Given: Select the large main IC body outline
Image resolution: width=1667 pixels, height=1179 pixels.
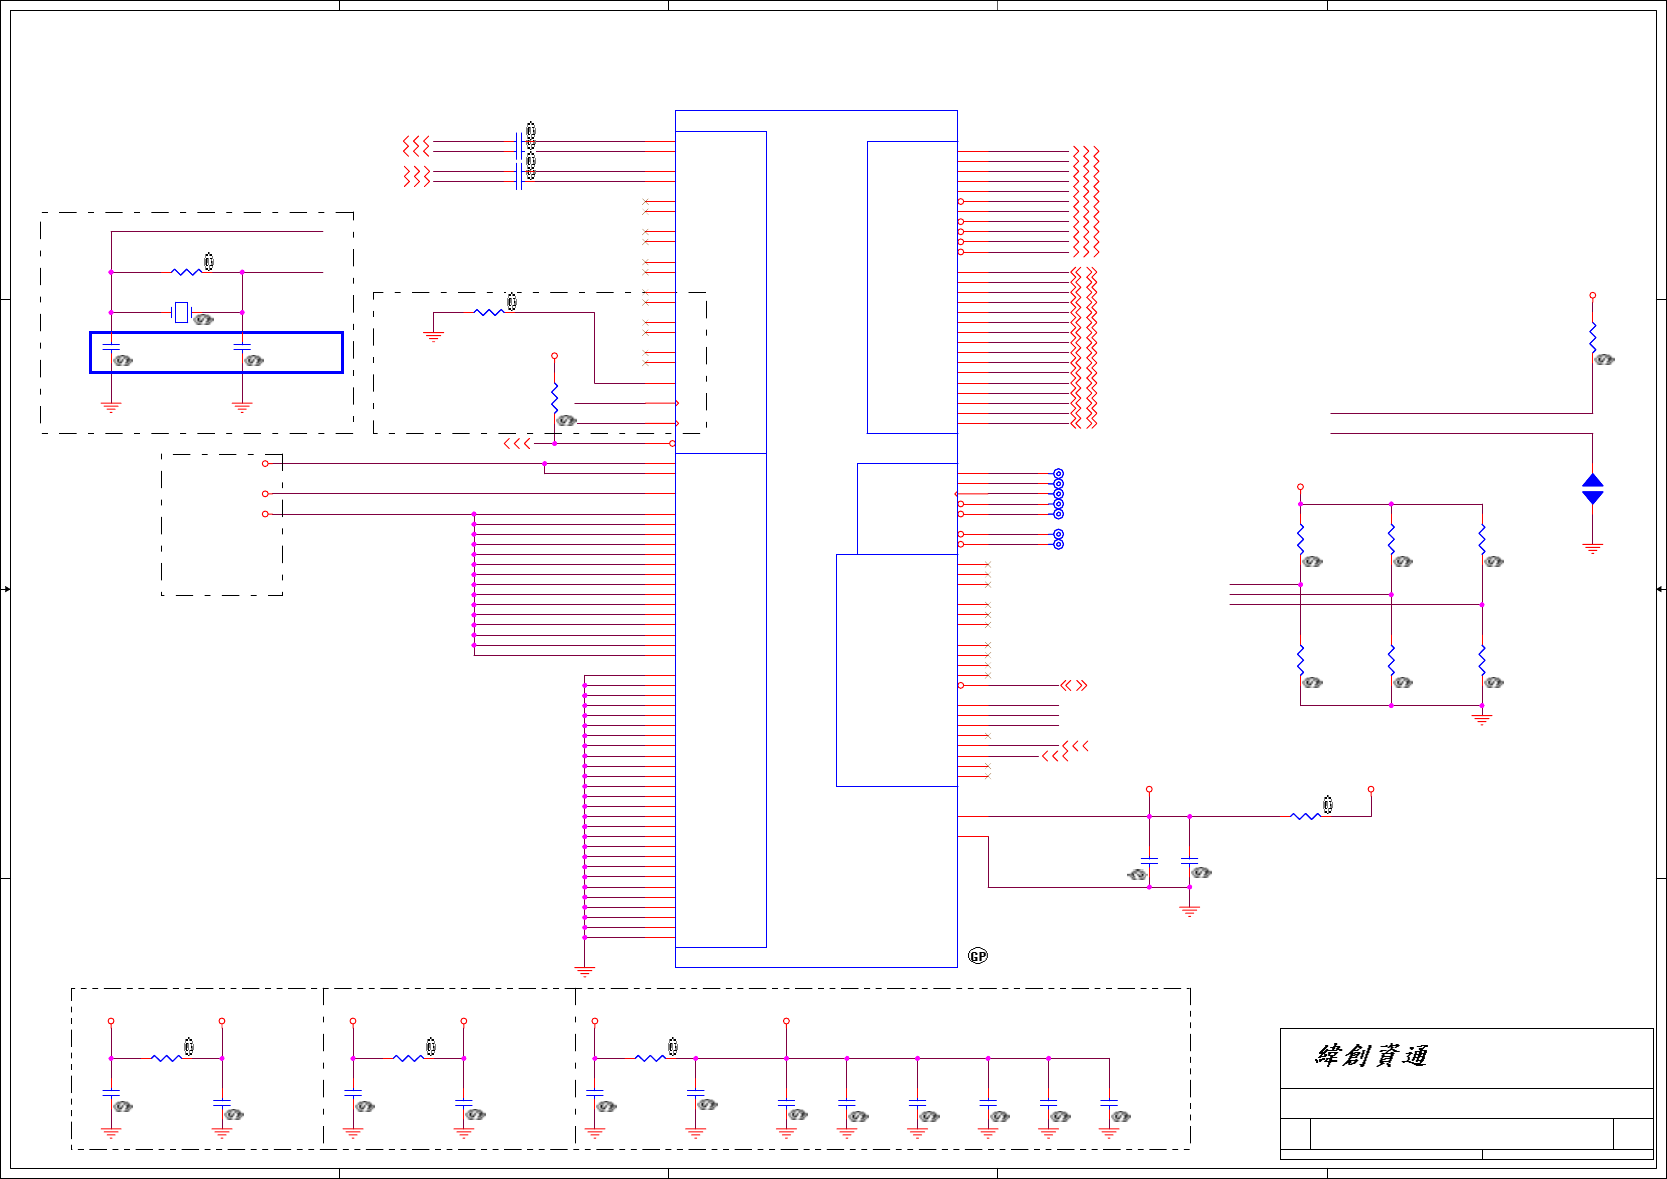Looking at the screenshot, I should (x=816, y=539).
